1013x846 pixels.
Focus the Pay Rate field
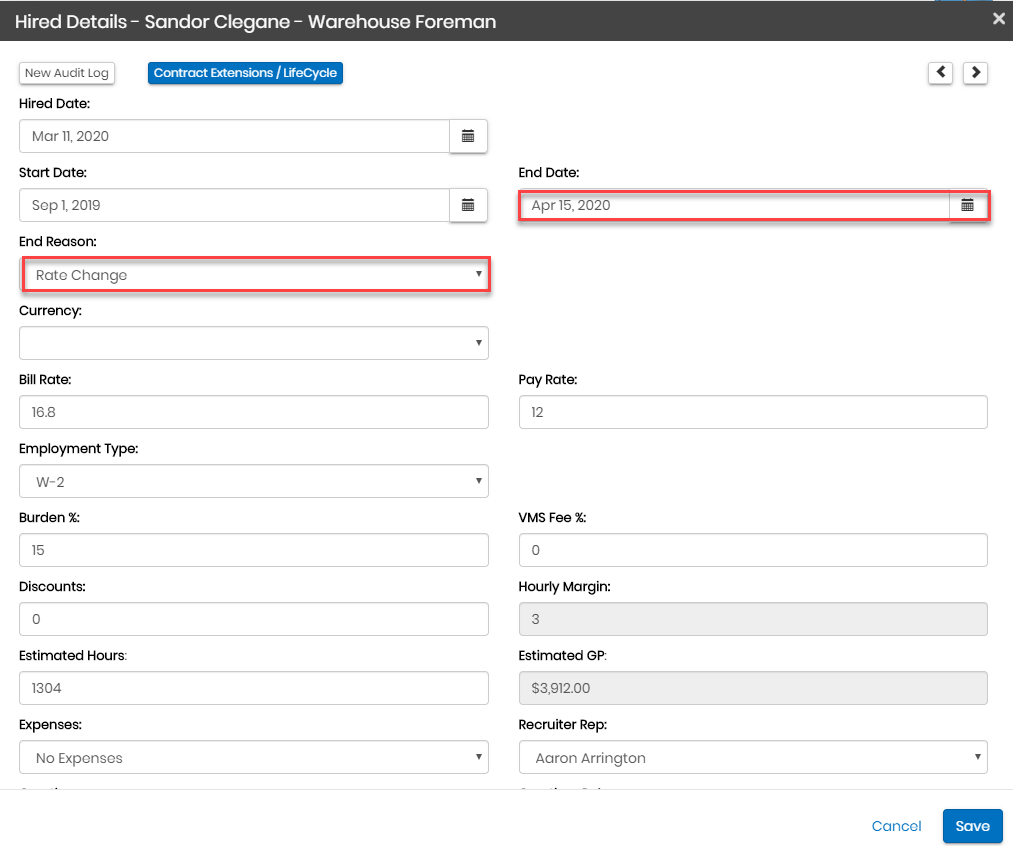click(x=753, y=412)
